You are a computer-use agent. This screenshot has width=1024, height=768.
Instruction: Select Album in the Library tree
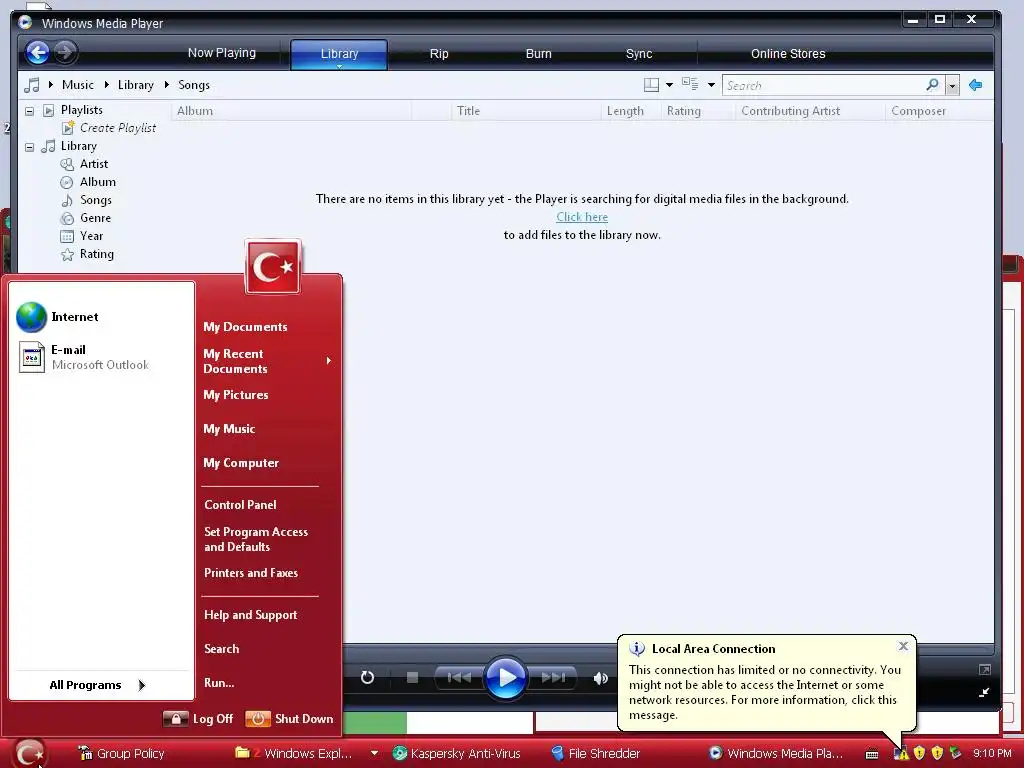(x=97, y=182)
